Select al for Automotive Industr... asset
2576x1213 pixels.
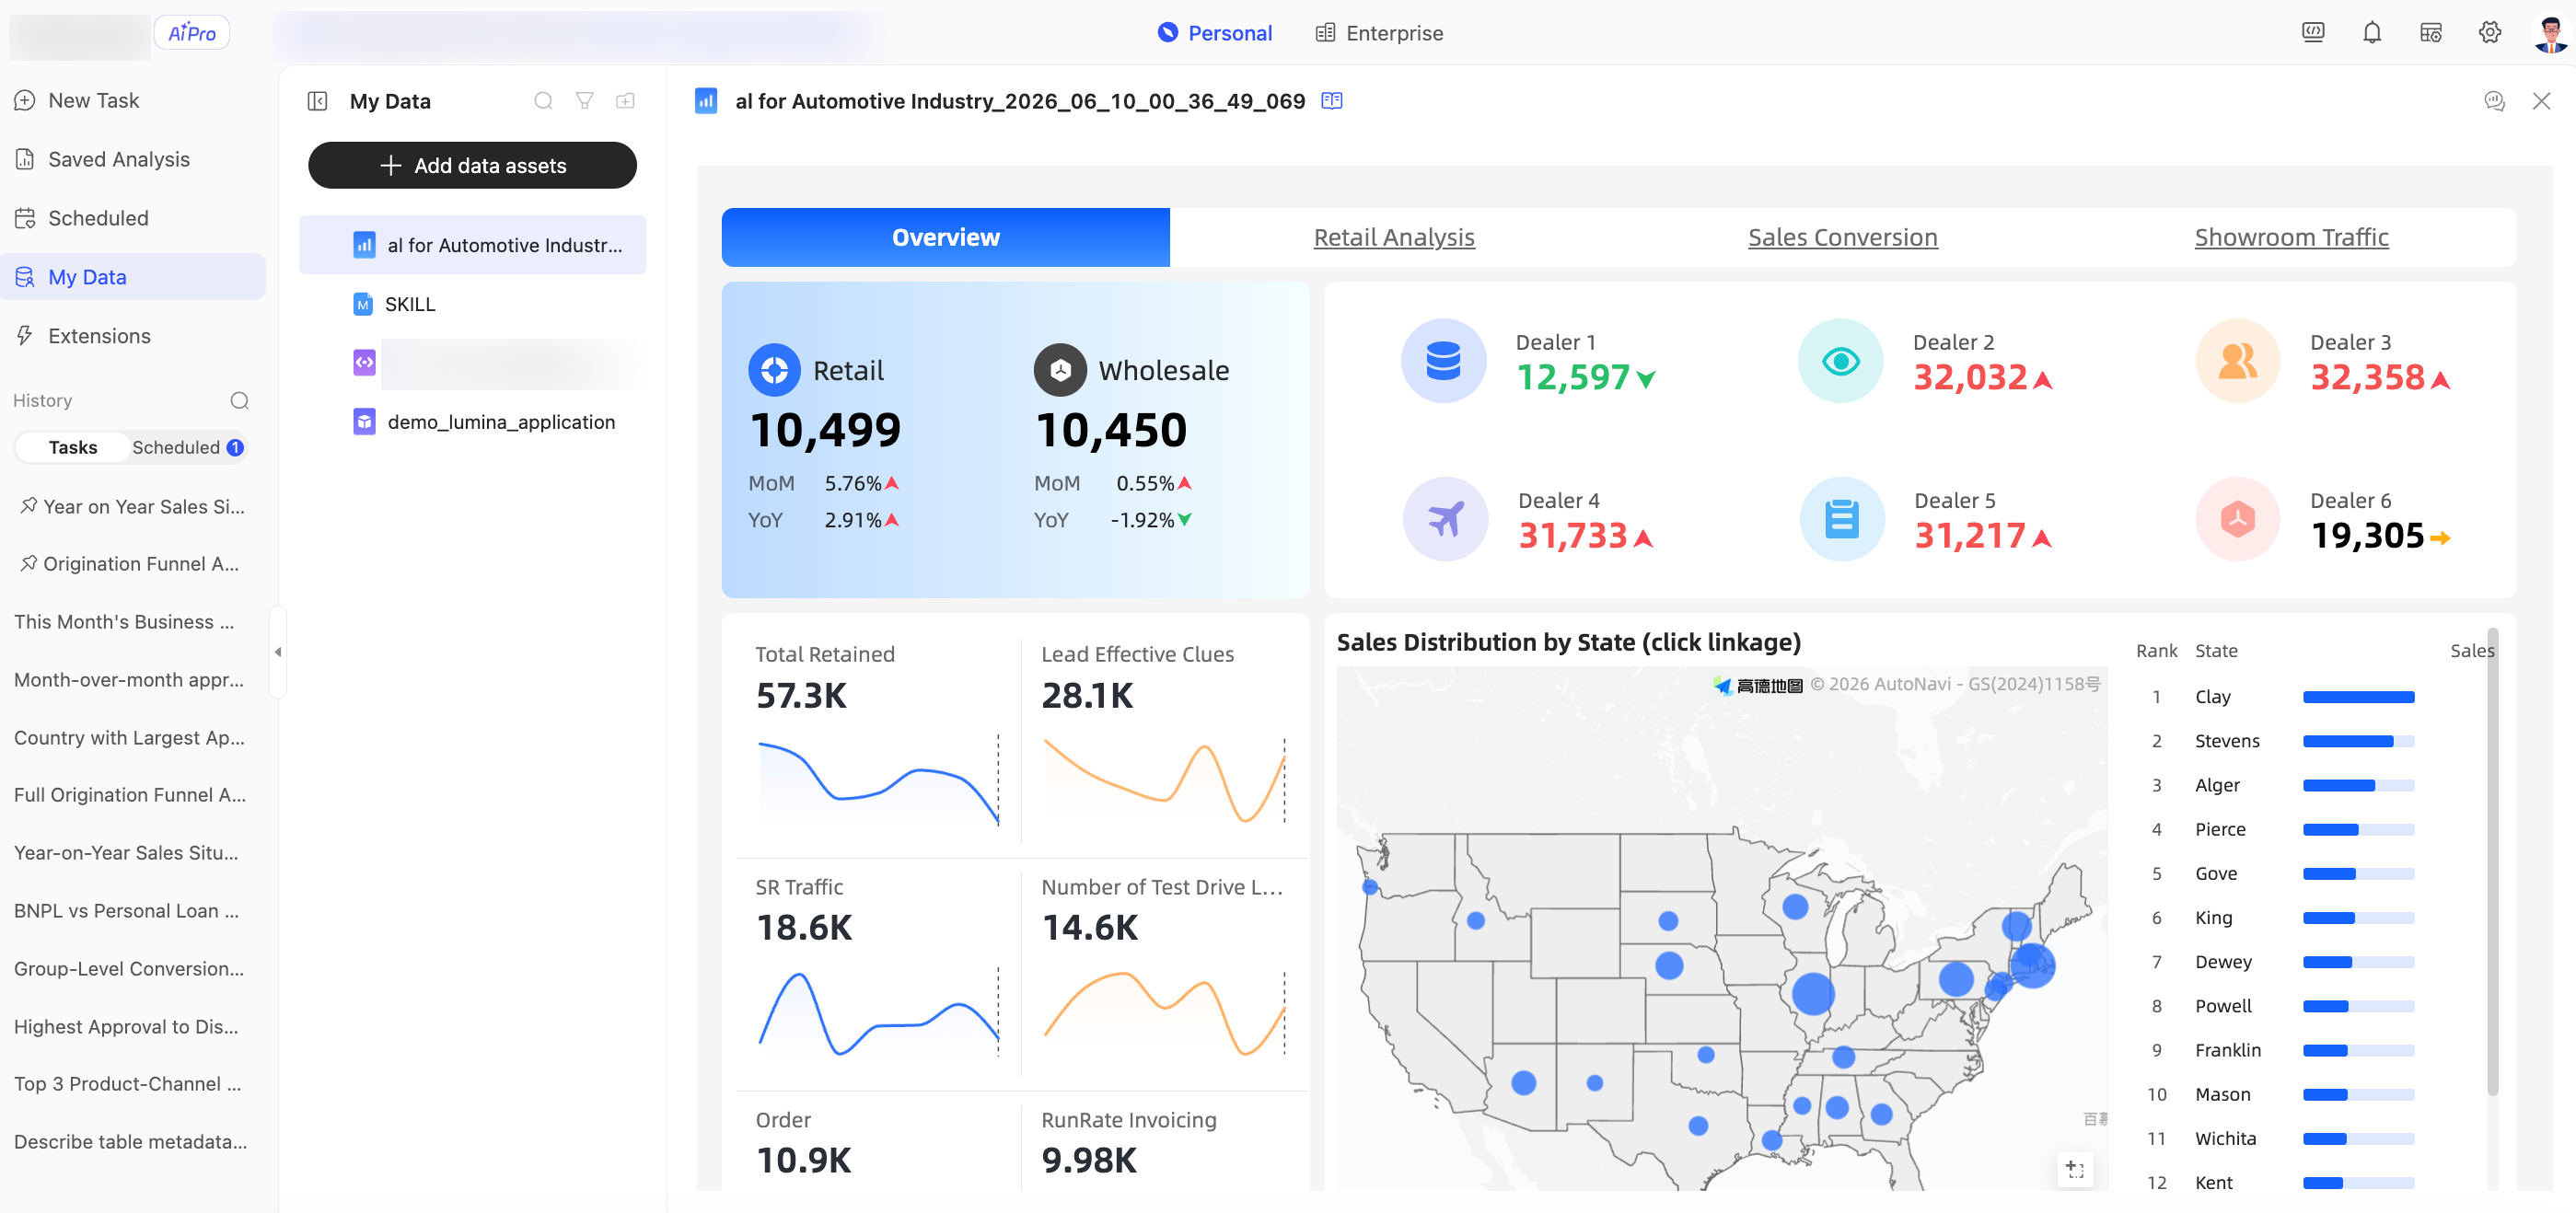point(472,245)
